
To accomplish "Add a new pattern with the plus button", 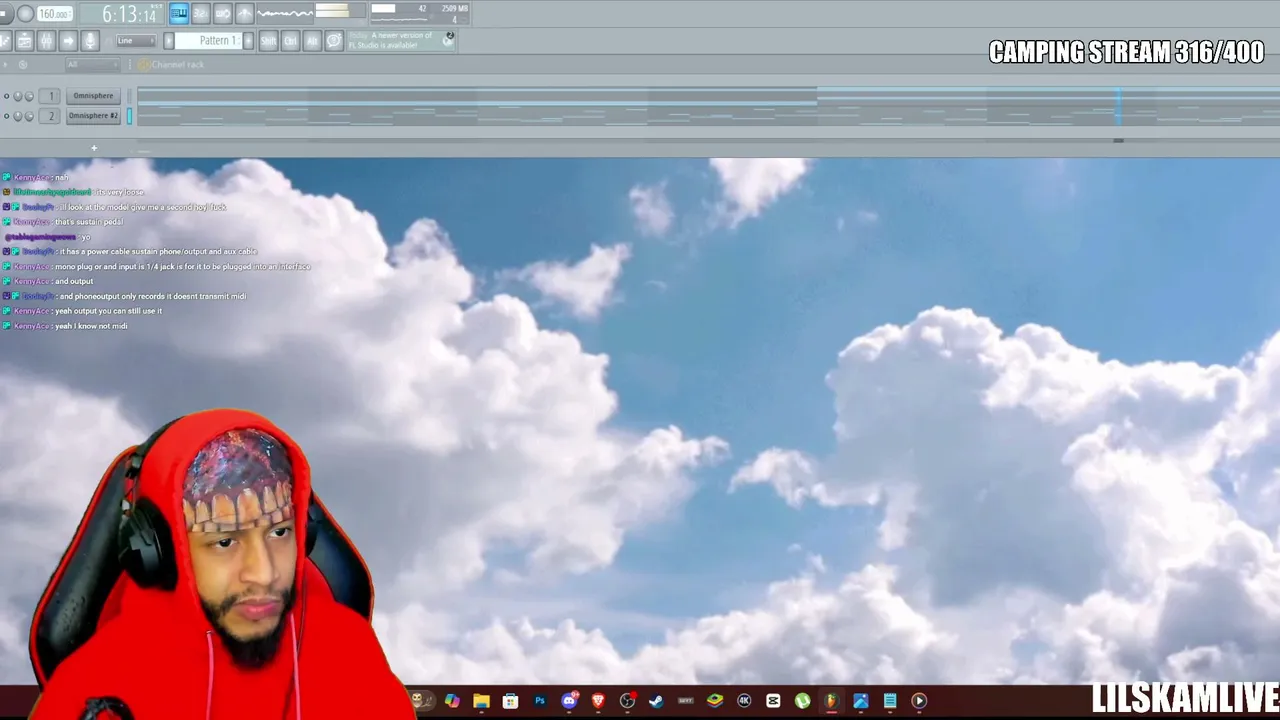I will pyautogui.click(x=249, y=41).
